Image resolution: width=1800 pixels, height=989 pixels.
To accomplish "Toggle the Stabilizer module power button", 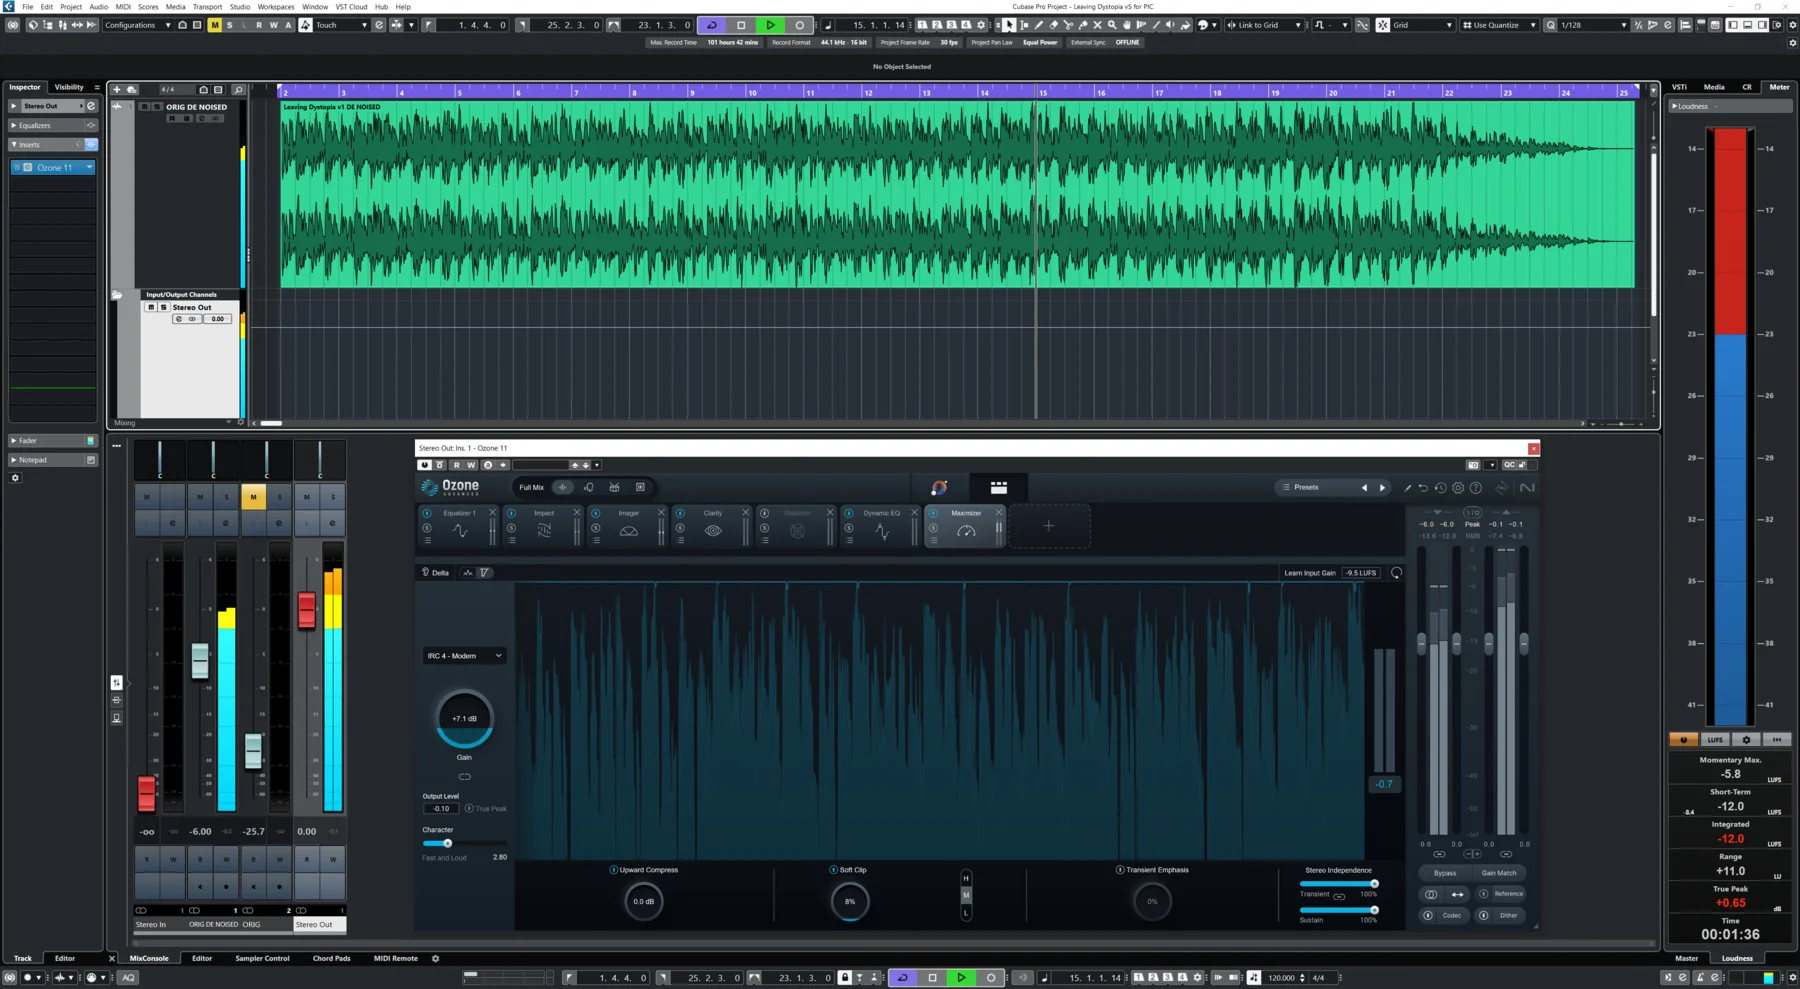I will click(765, 513).
